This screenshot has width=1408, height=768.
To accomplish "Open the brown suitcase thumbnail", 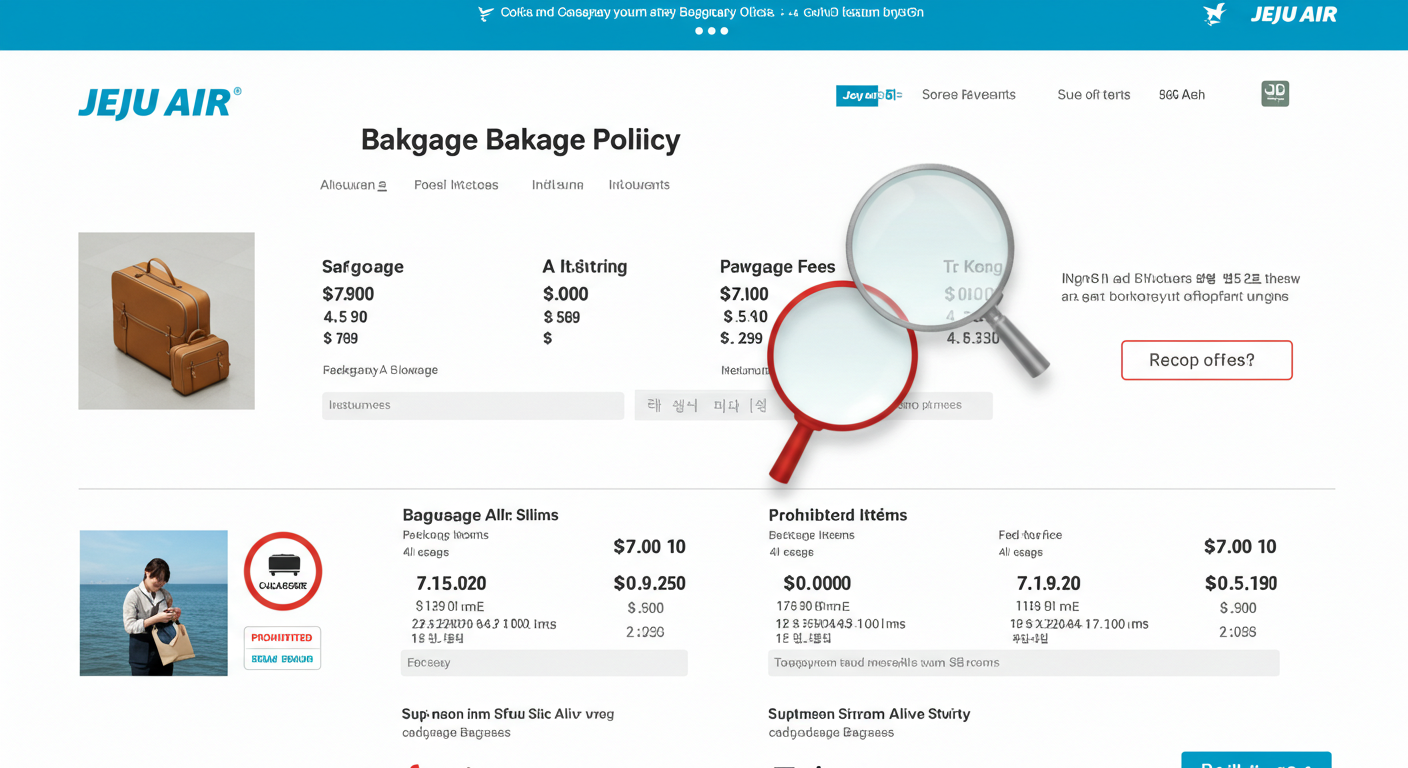I will [166, 321].
